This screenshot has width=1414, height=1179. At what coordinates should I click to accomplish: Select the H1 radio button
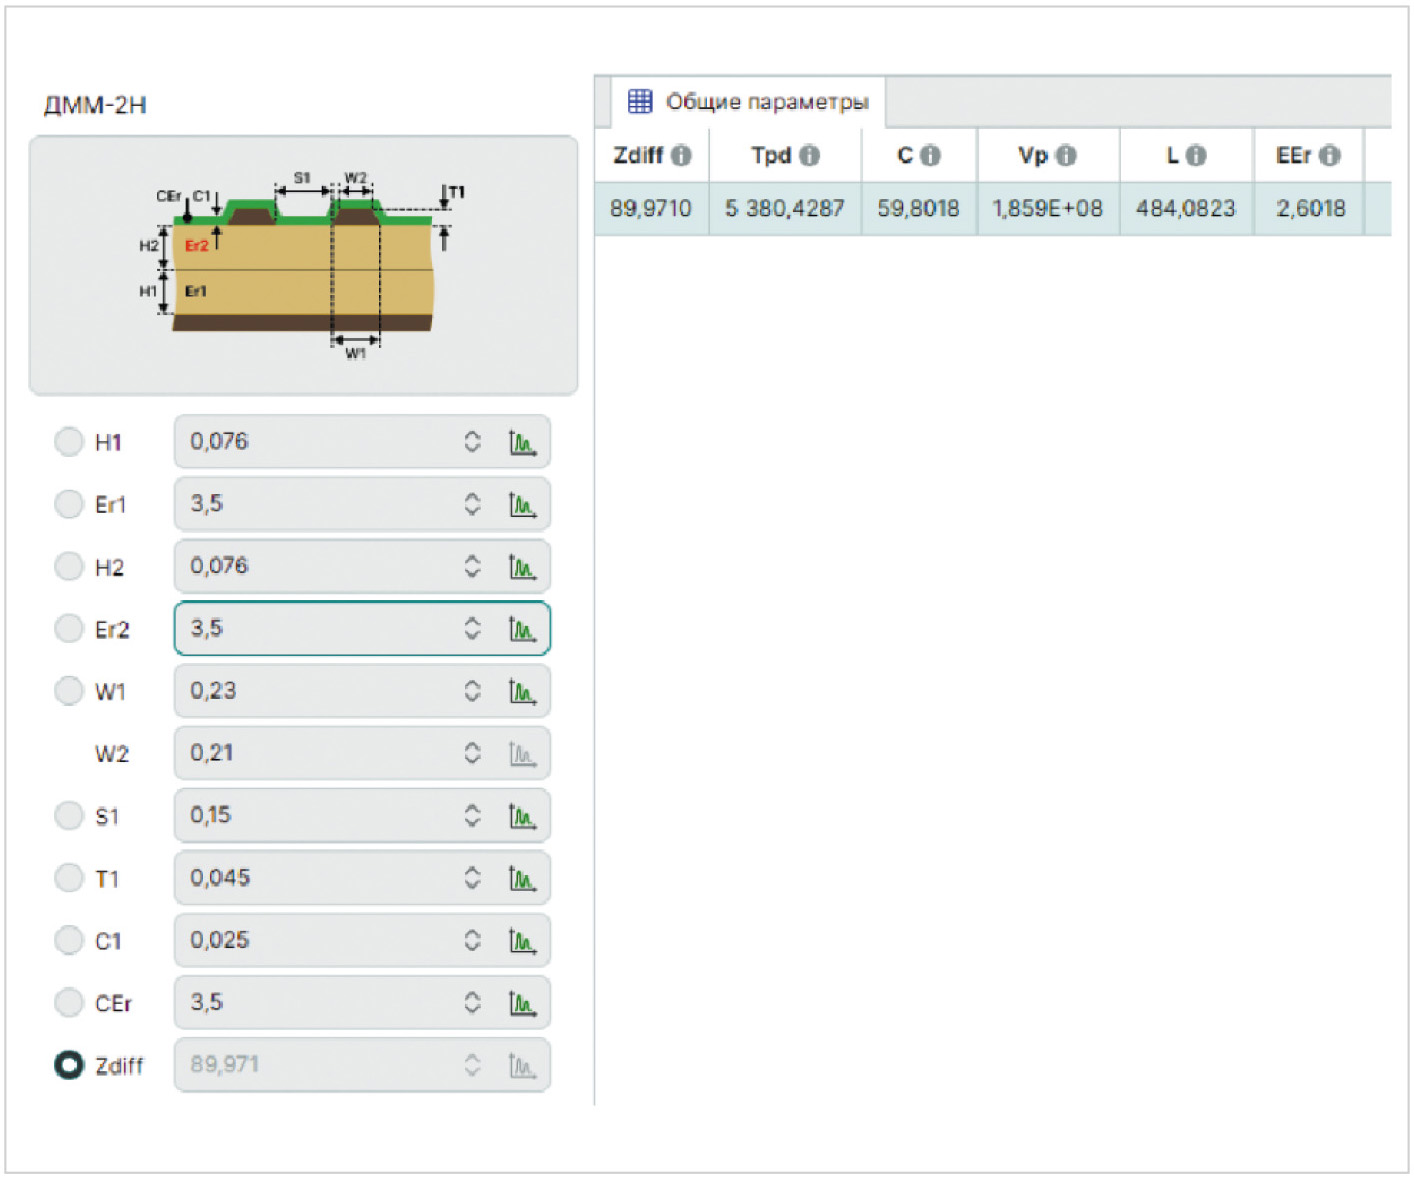pos(68,442)
